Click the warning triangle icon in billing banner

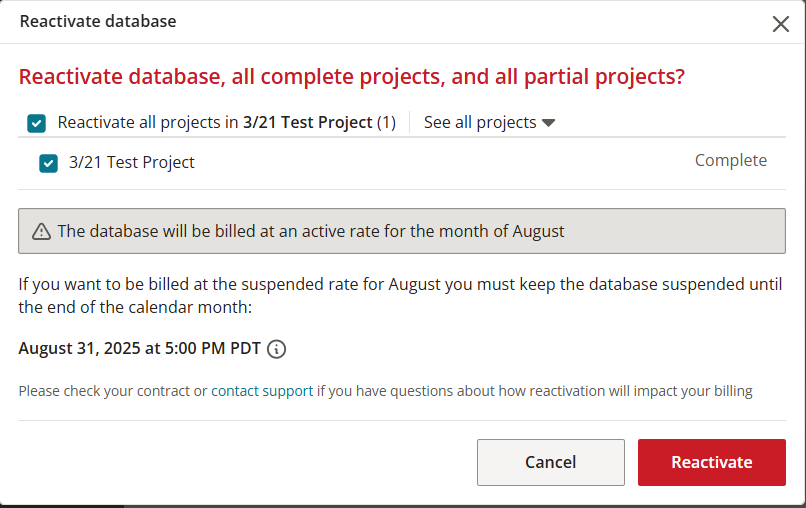pyautogui.click(x=41, y=232)
